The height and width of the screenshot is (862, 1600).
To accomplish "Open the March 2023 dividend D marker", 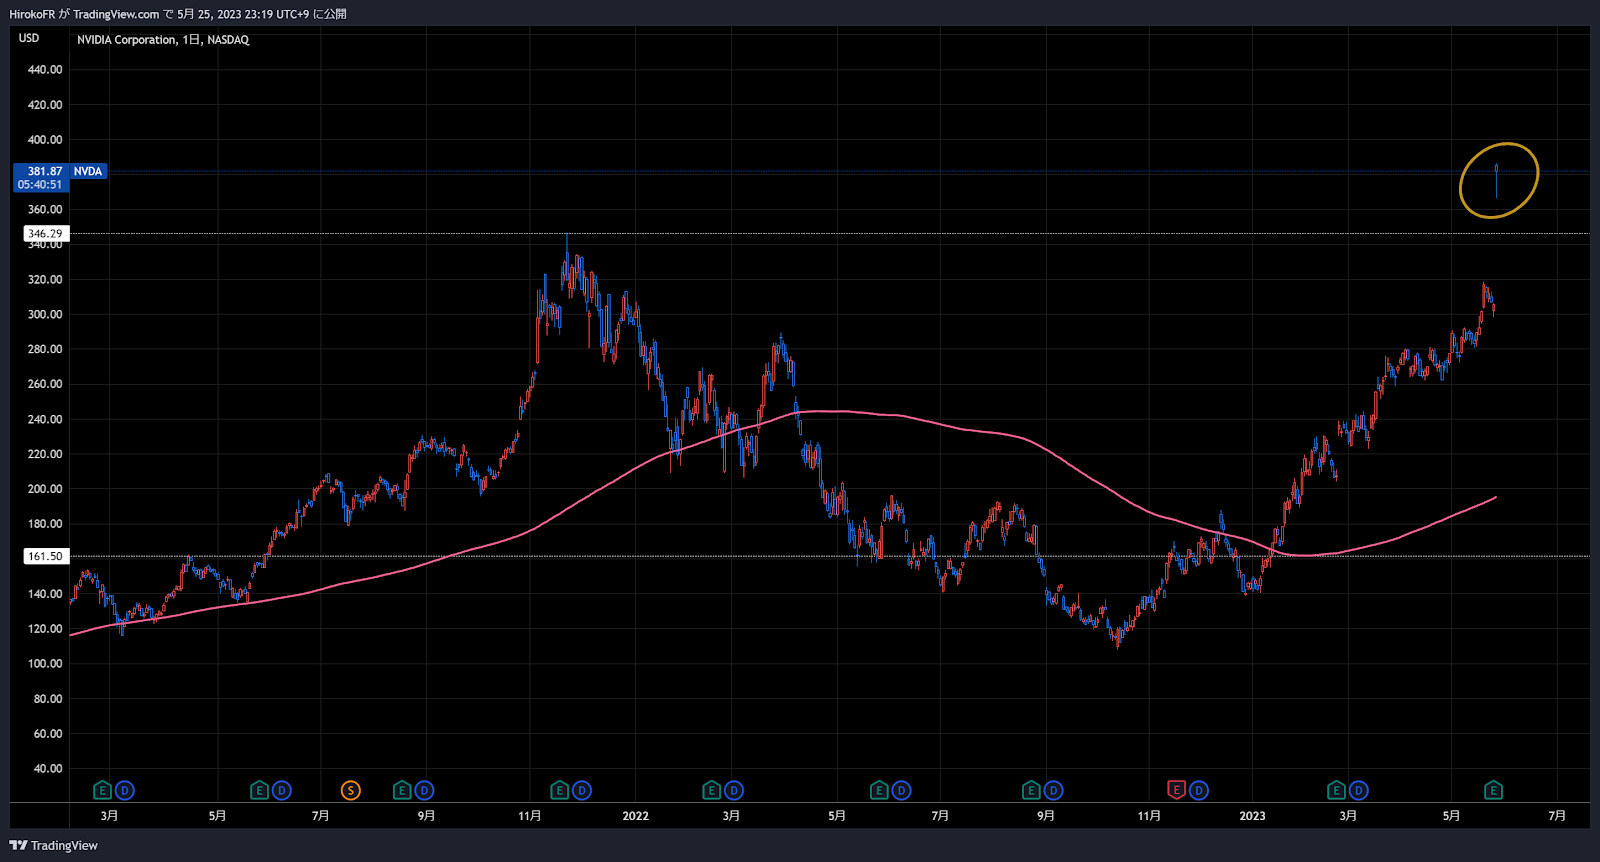I will click(1358, 790).
